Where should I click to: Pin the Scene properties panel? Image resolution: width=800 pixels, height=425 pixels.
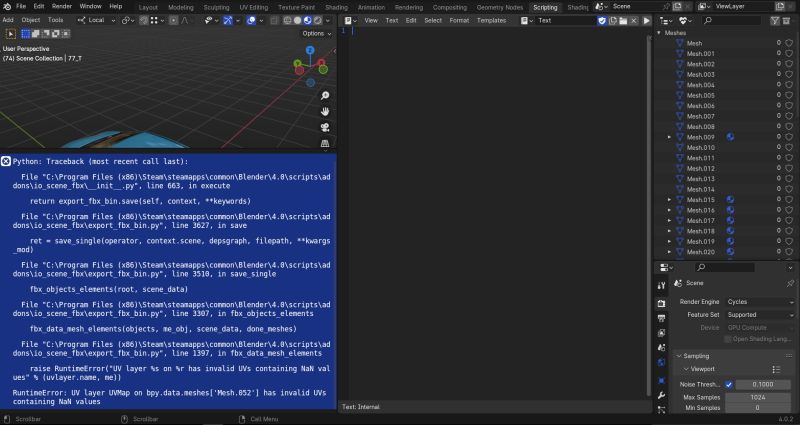790,283
